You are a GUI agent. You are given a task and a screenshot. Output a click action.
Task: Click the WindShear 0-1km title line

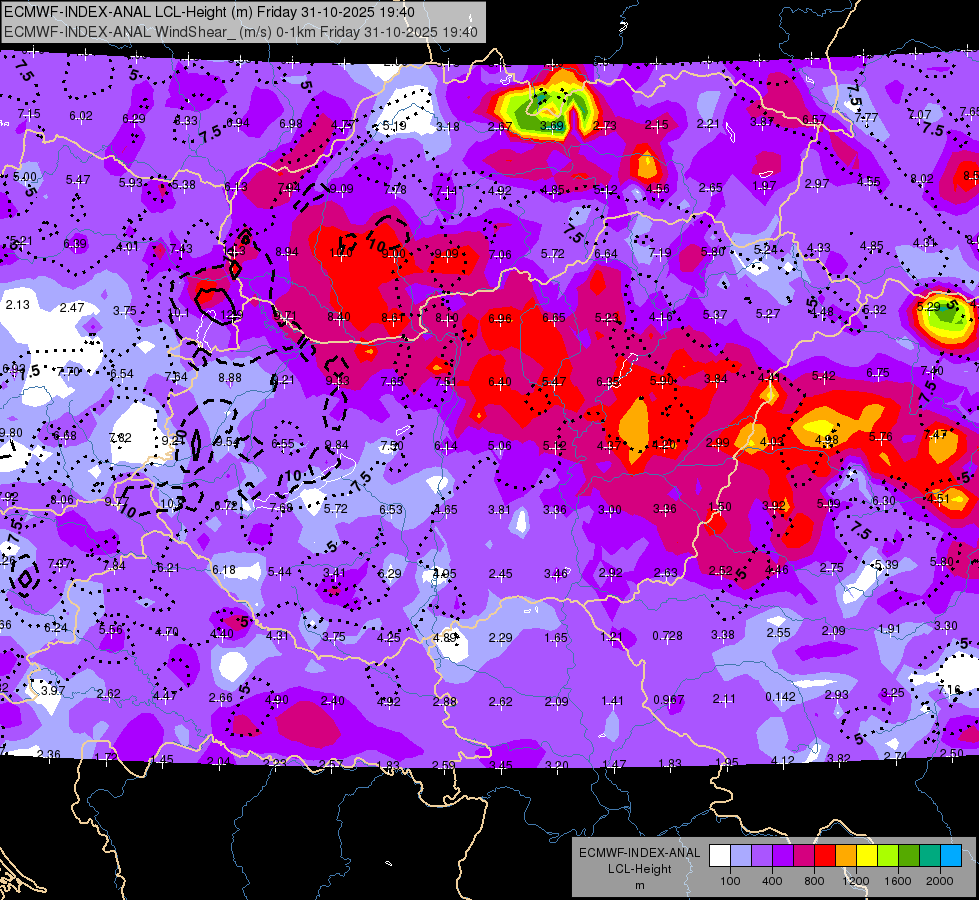241,32
